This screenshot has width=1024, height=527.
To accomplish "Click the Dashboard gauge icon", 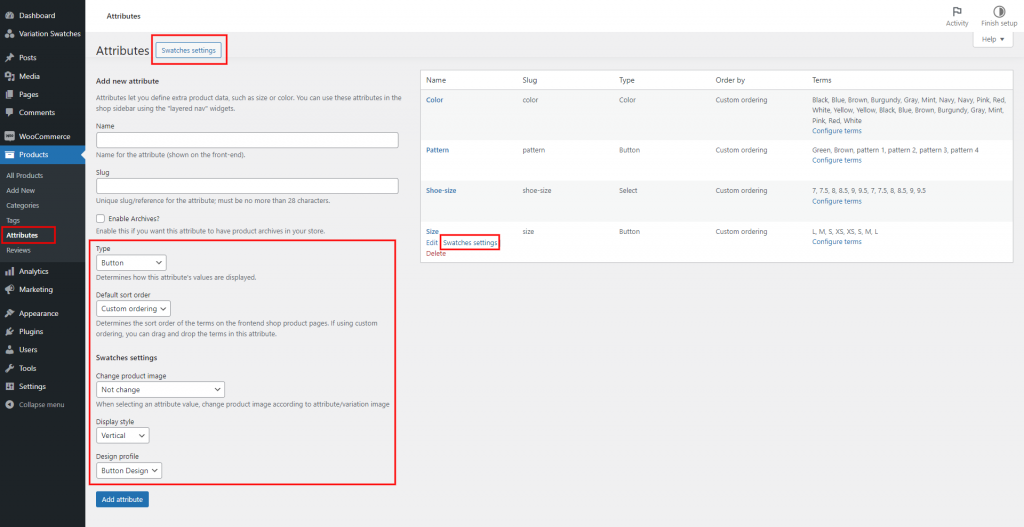I will click(x=9, y=15).
